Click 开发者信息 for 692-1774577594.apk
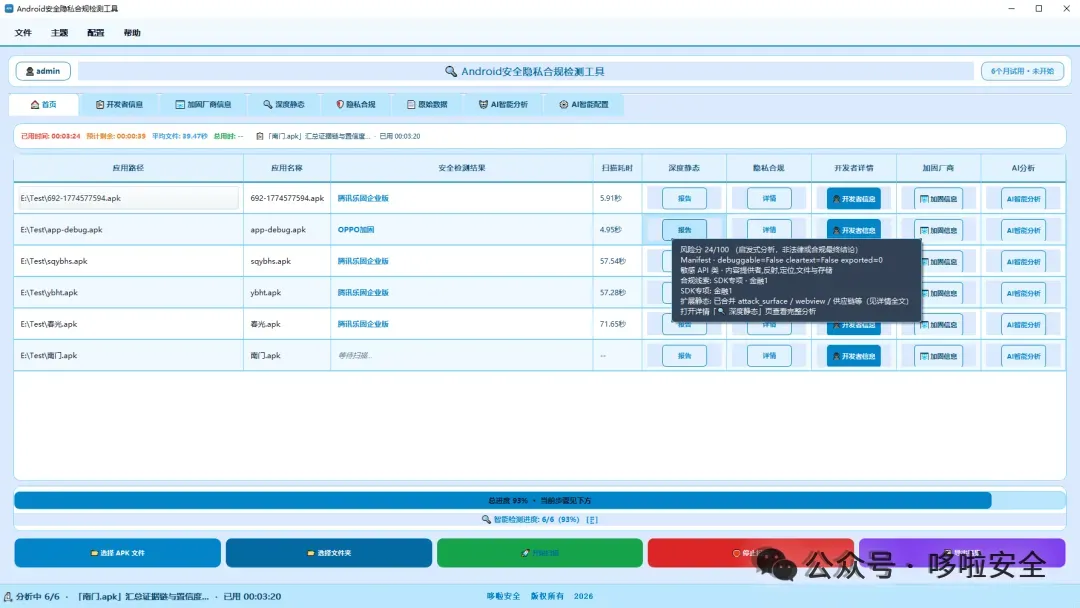1080x608 pixels. [853, 198]
